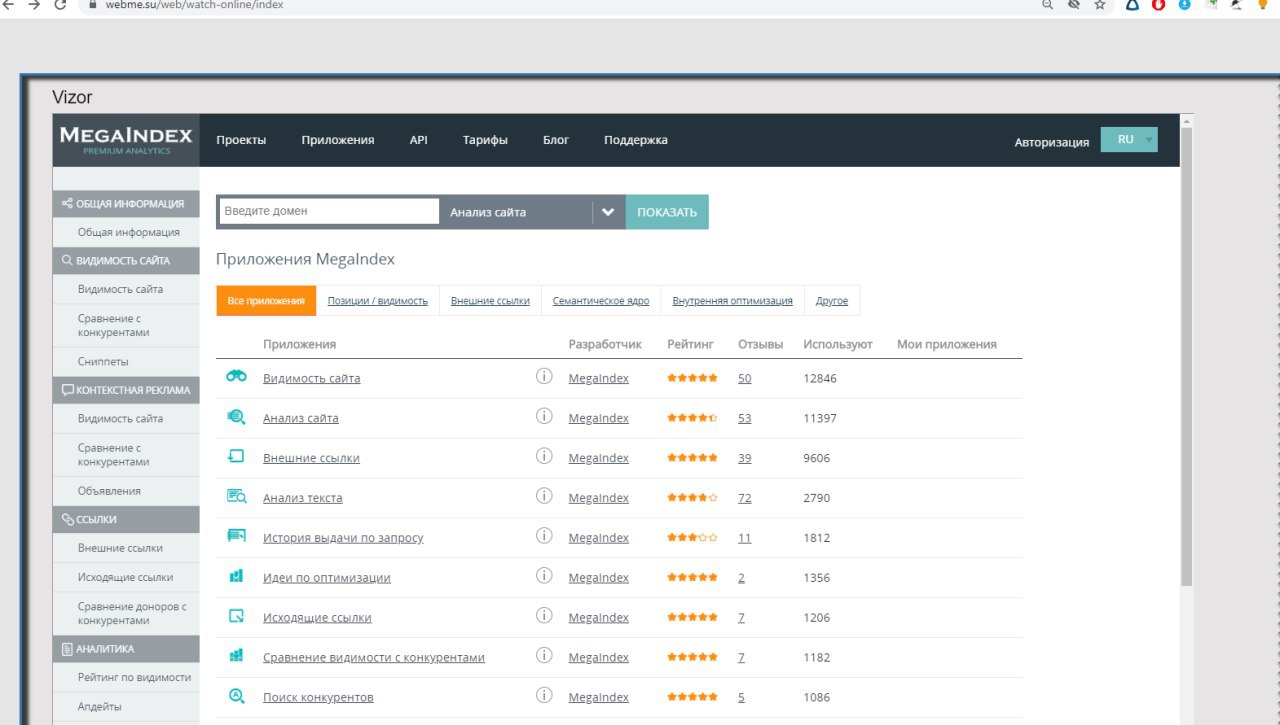Viewport: 1280px width, 725px height.
Task: Open Объявления in left sidebar
Action: pyautogui.click(x=109, y=491)
